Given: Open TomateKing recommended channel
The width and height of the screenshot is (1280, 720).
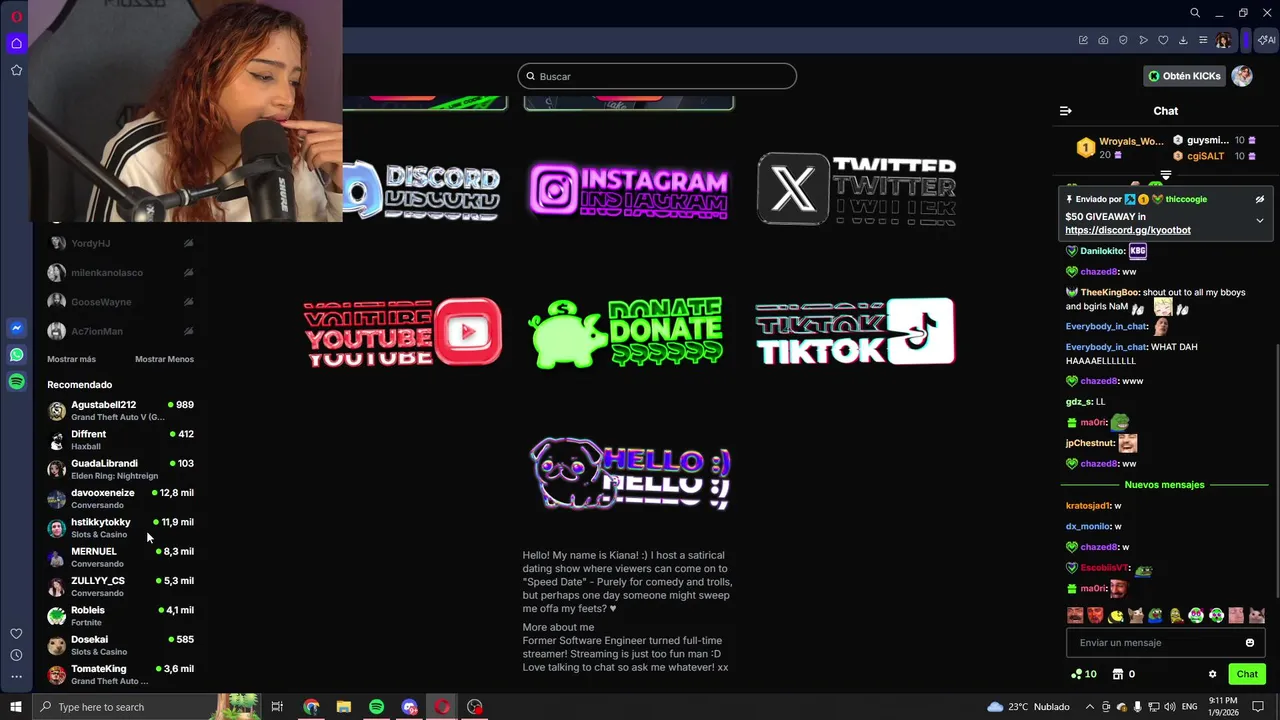Looking at the screenshot, I should point(121,674).
